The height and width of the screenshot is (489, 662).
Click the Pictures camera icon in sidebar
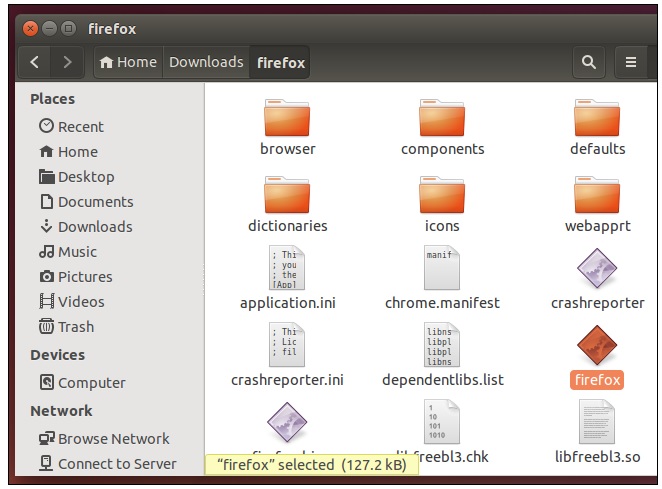(x=46, y=277)
